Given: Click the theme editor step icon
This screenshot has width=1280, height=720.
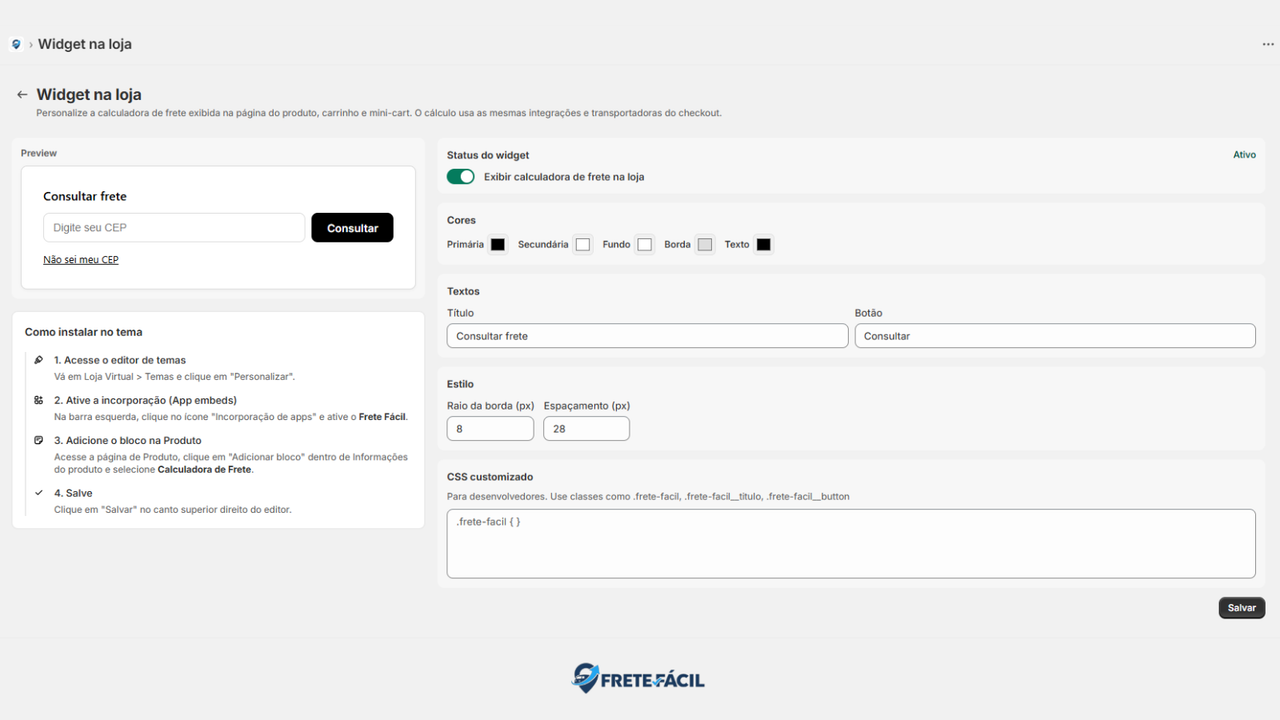Looking at the screenshot, I should click(38, 360).
